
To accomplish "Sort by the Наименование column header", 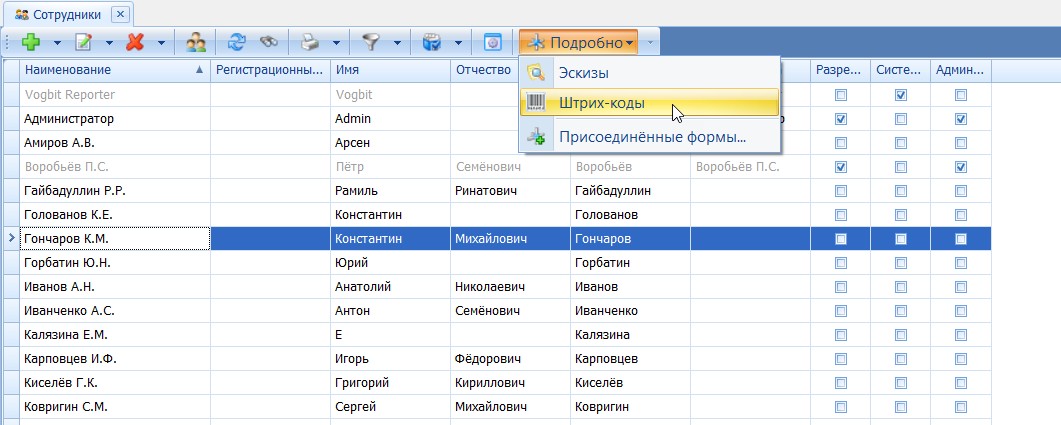I will point(114,70).
